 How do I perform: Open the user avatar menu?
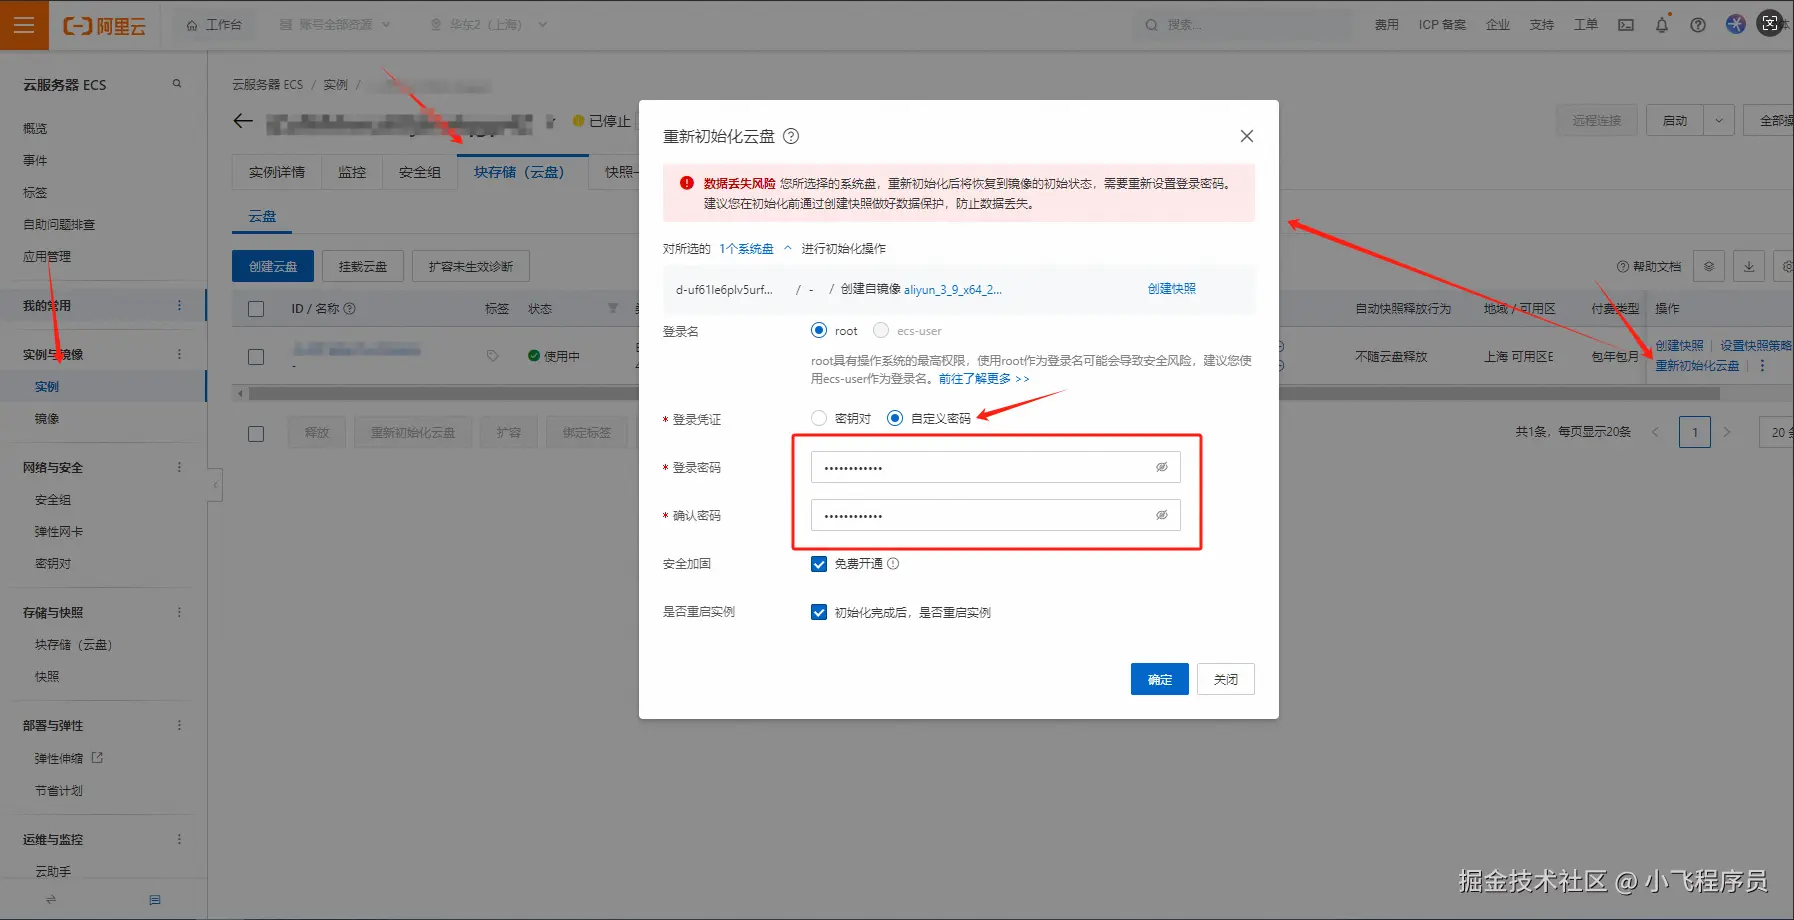pos(1736,24)
